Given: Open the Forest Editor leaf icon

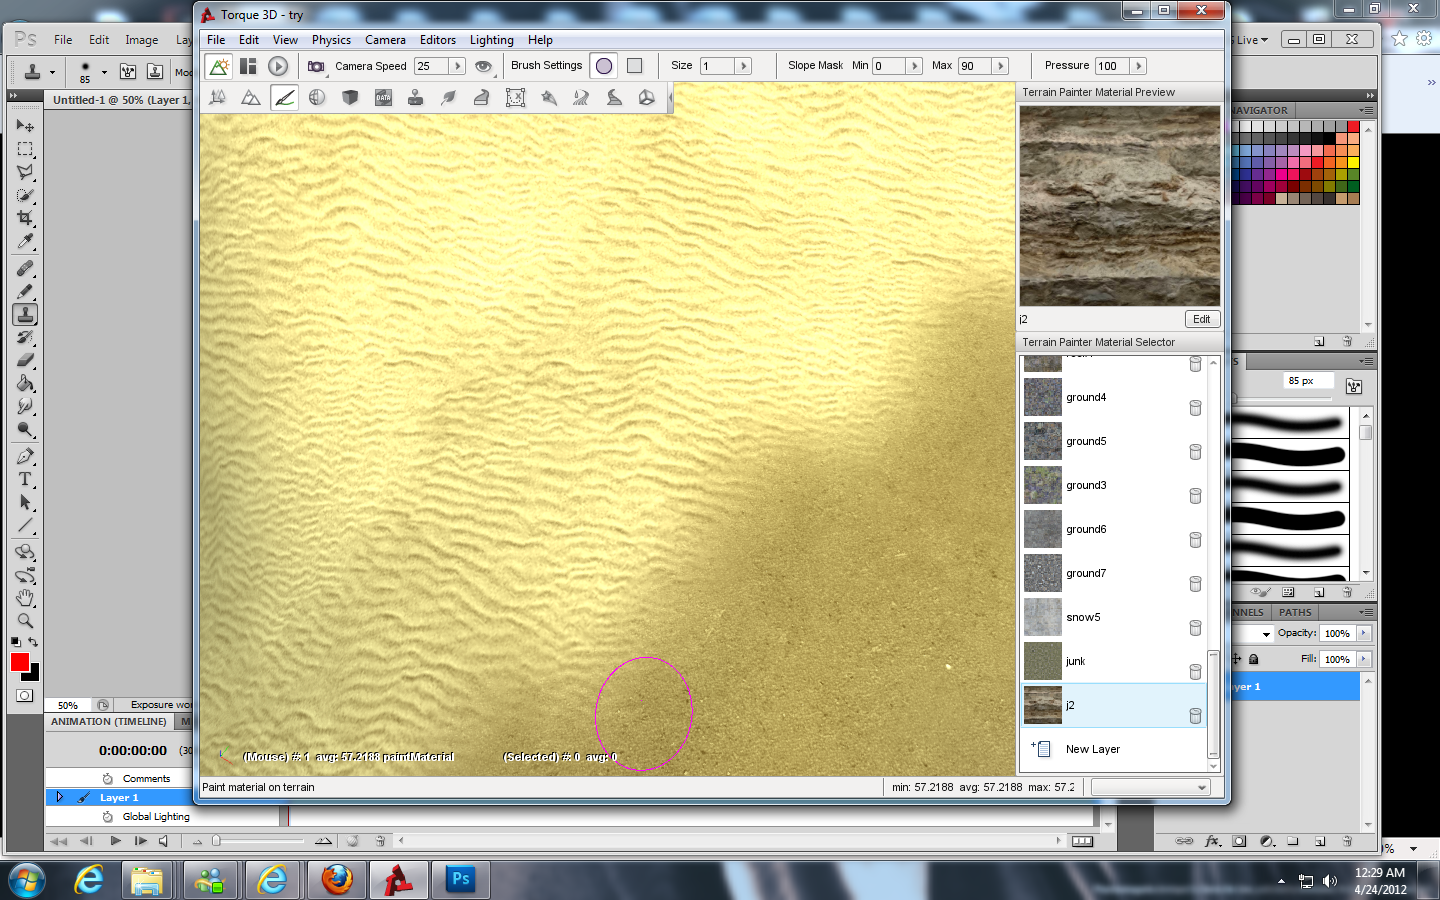Looking at the screenshot, I should click(449, 97).
